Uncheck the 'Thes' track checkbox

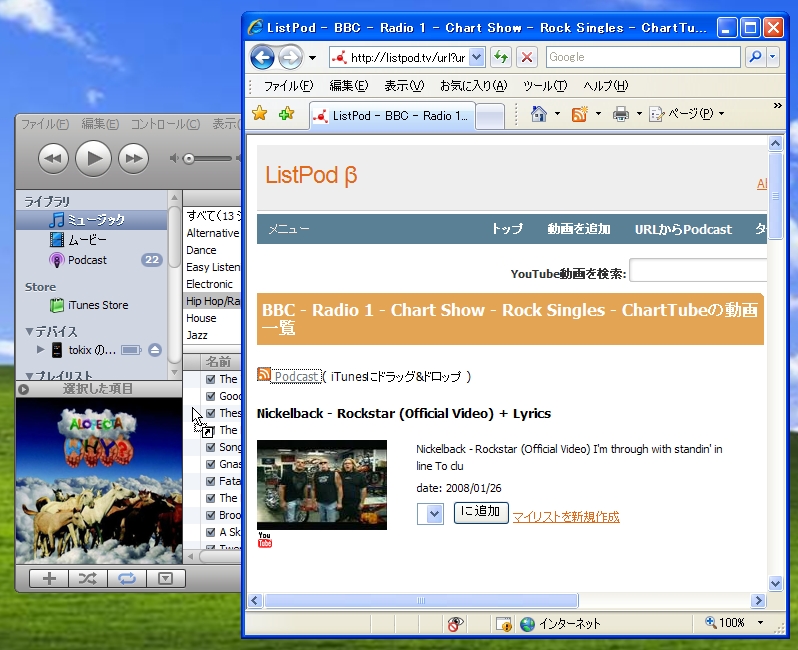coord(211,413)
